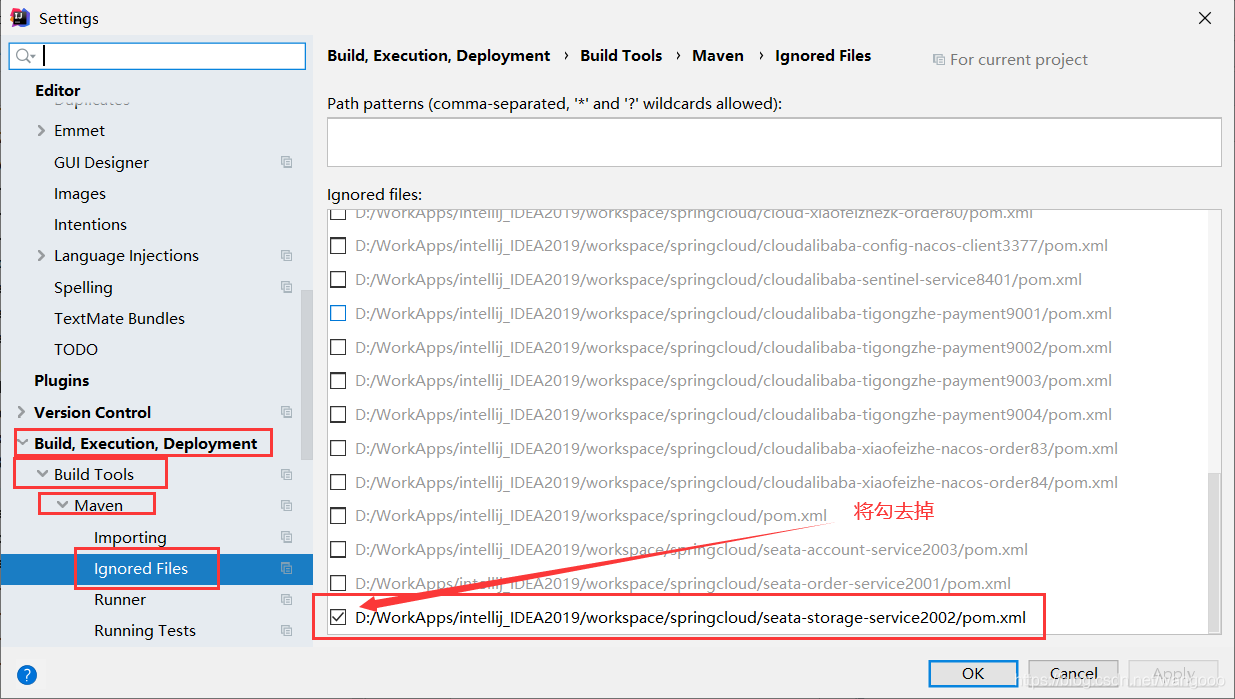Click the settings tree scrollbar
Viewport: 1235px width, 699px height.
pos(306,374)
